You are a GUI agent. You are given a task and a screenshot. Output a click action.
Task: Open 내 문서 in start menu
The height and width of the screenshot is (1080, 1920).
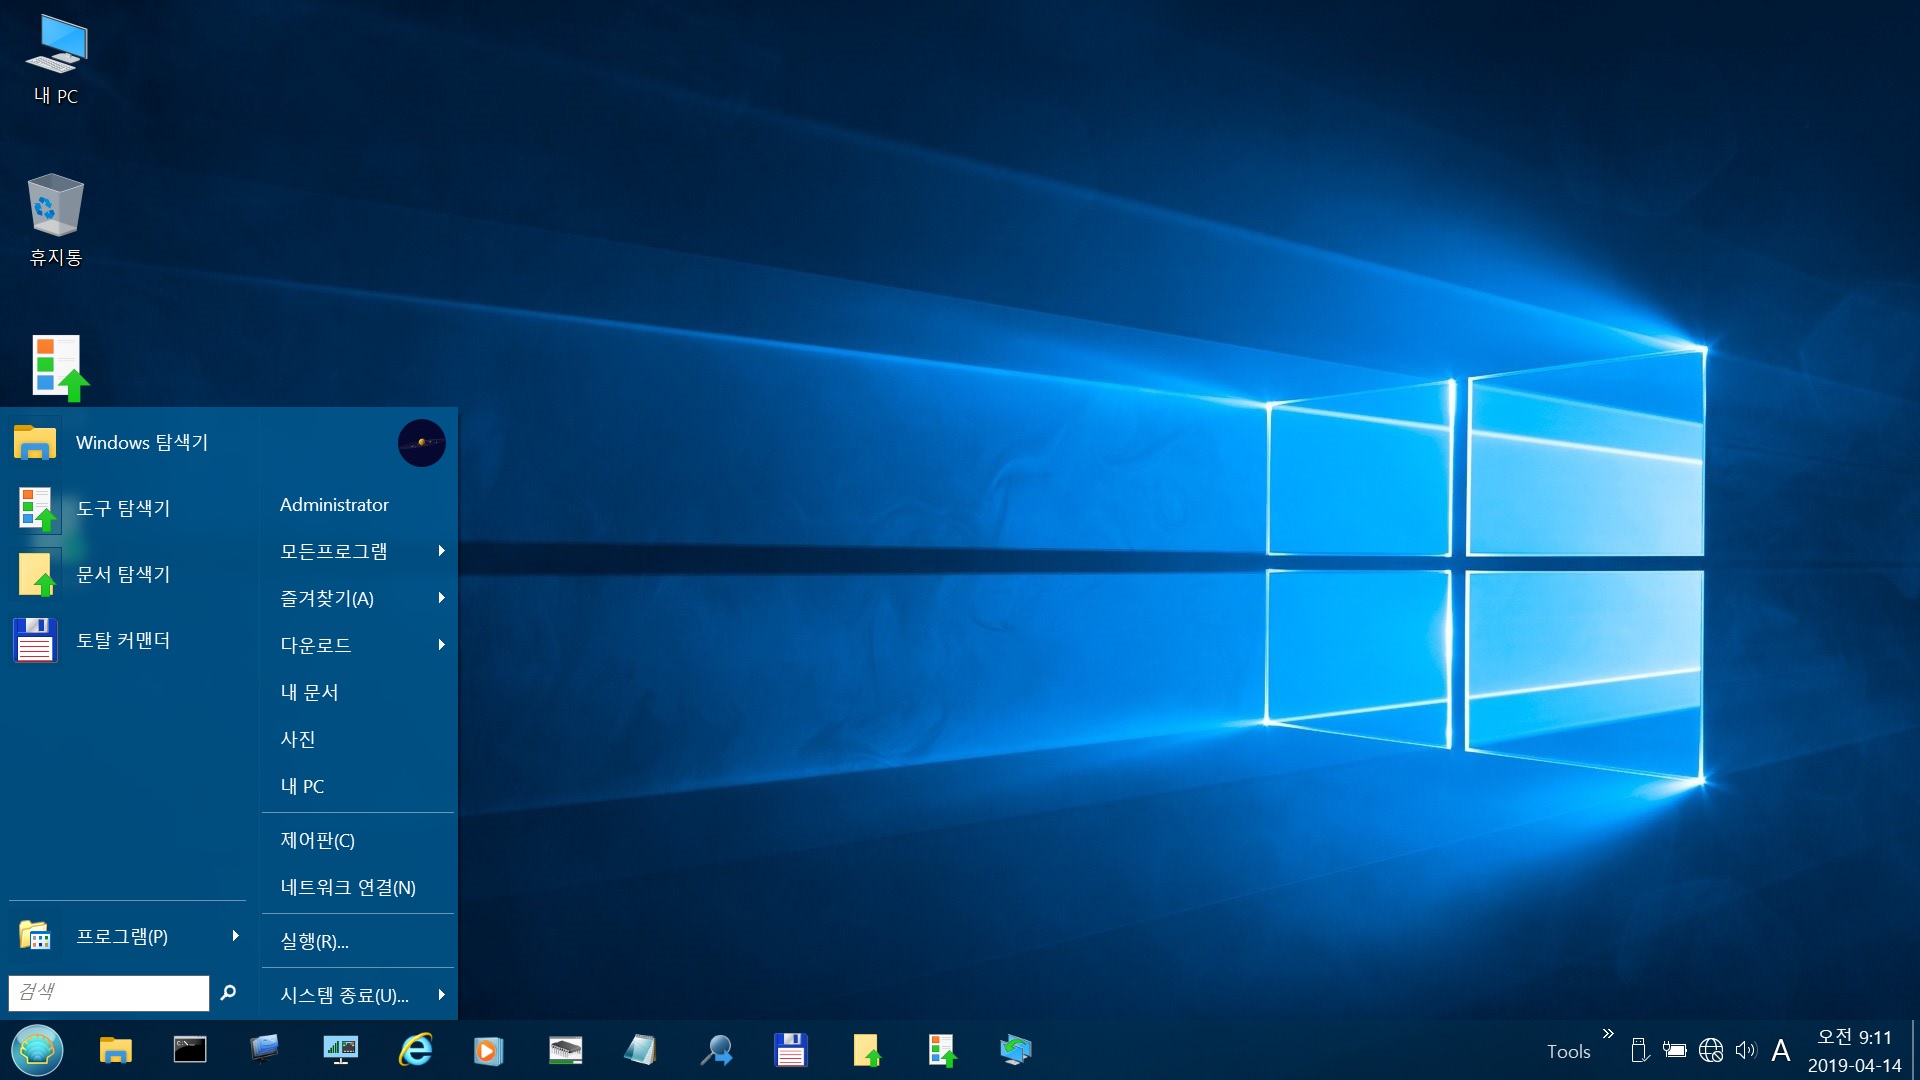coord(358,692)
